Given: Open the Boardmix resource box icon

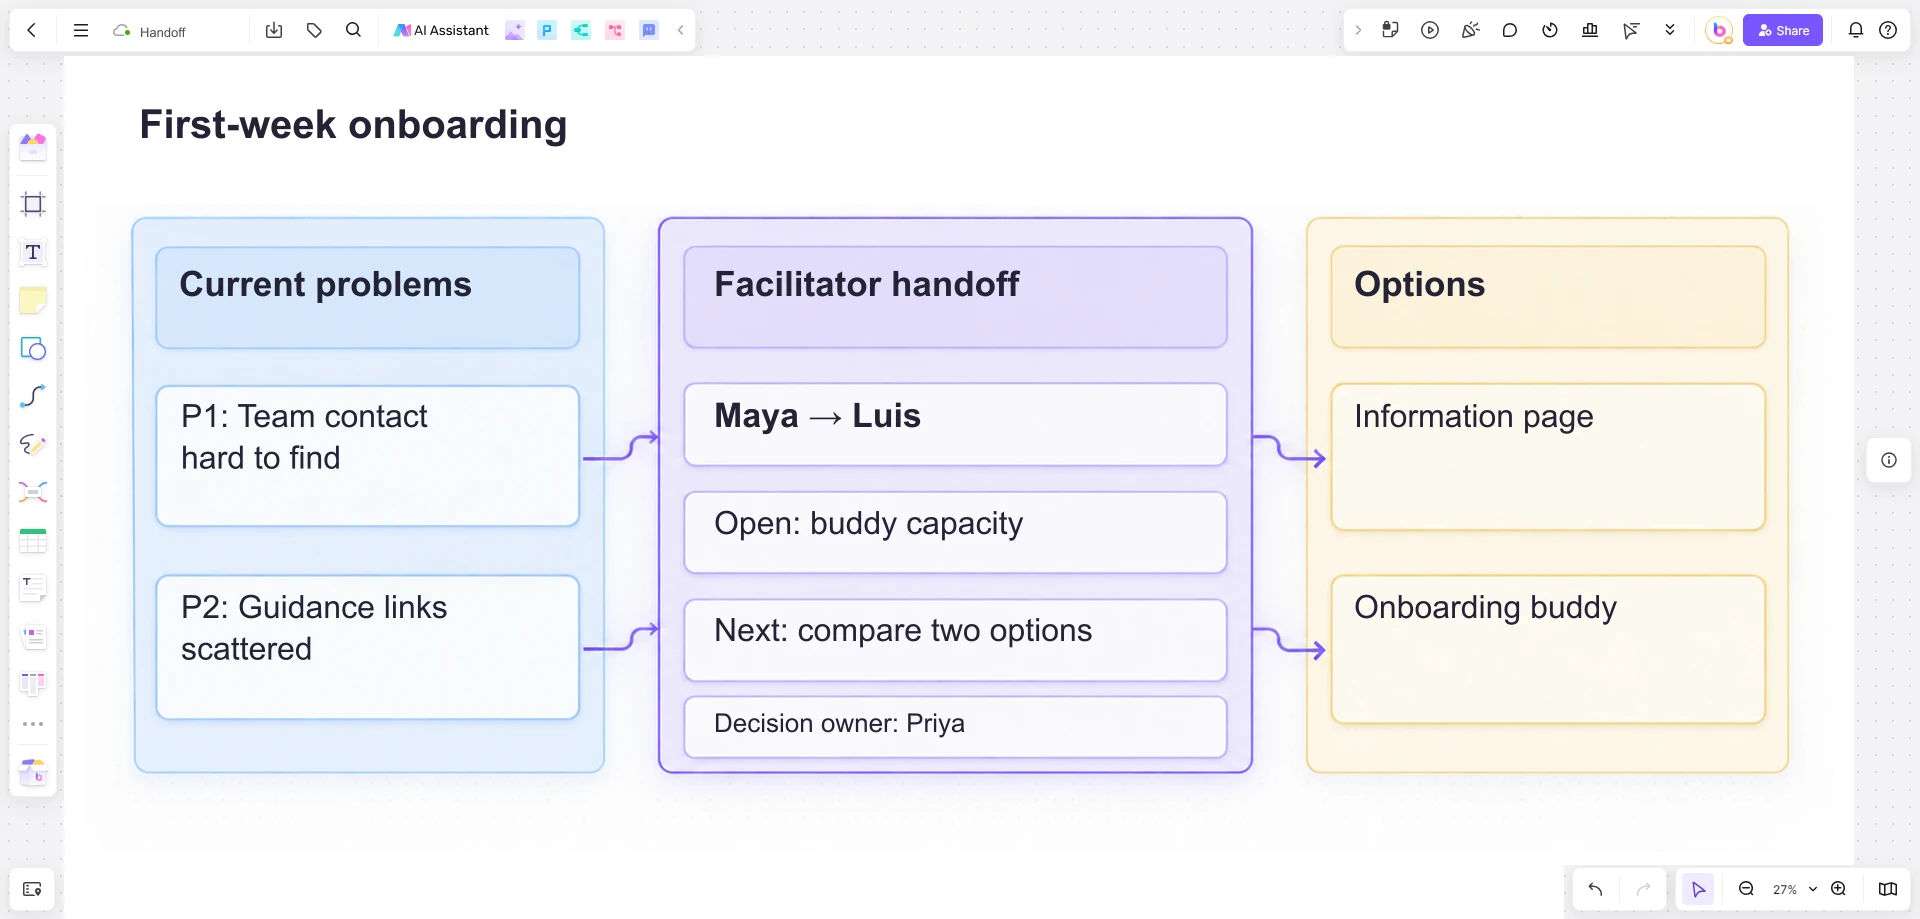Looking at the screenshot, I should point(33,772).
